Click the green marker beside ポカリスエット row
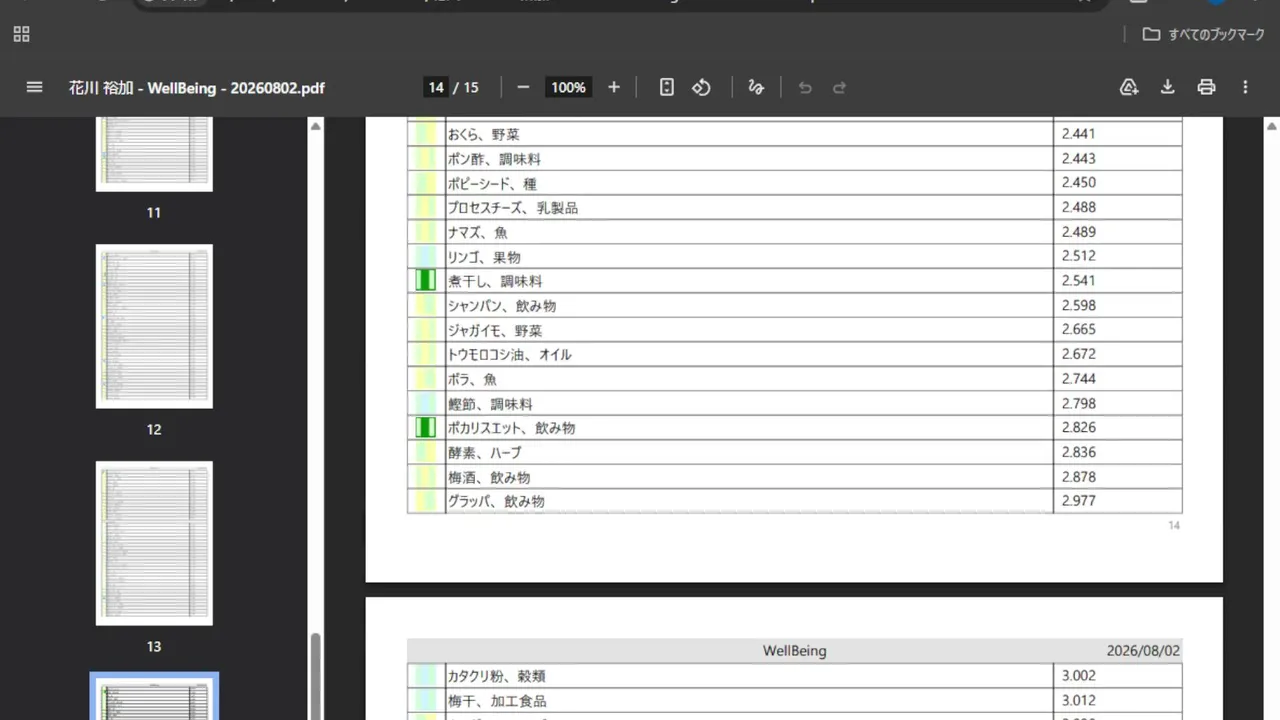 click(426, 428)
